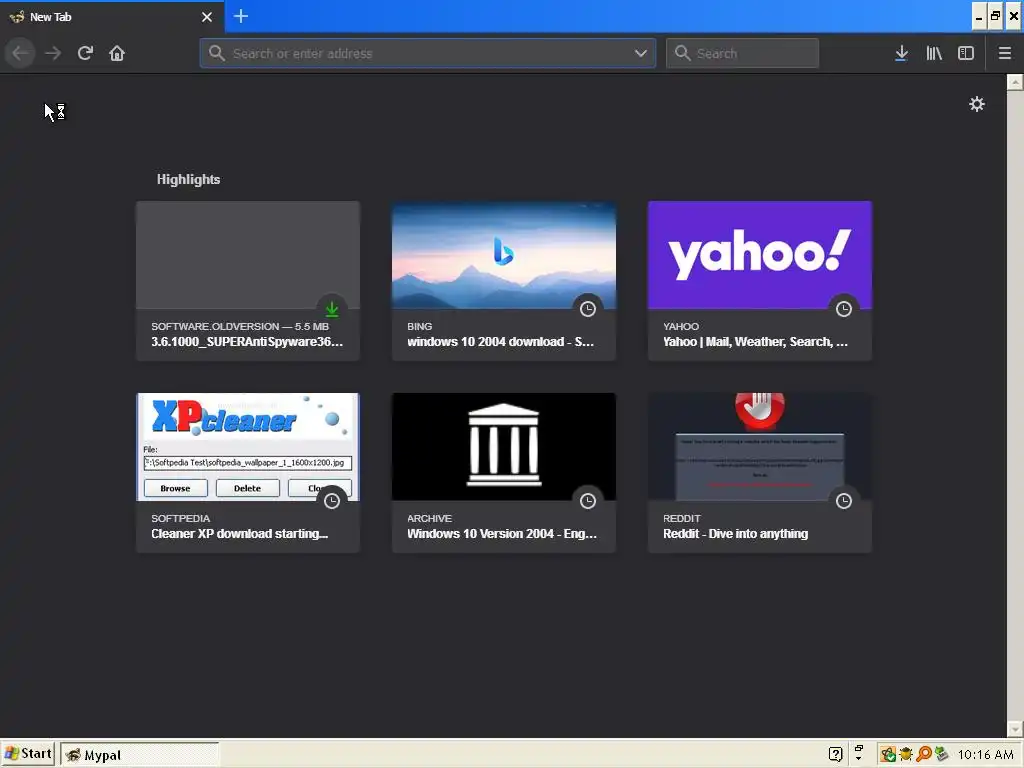
Task: Open the Downloads panel
Action: coord(901,53)
